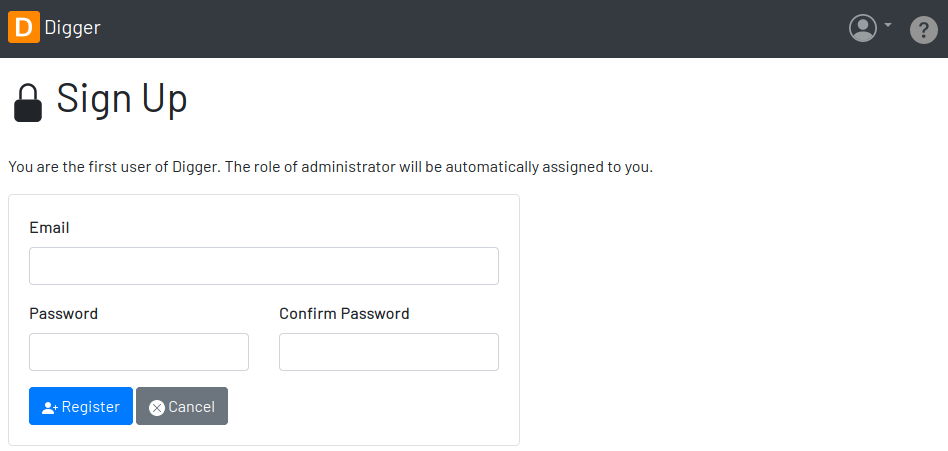Viewport: 948px width, 451px height.
Task: Click the circled X icon in Cancel
Action: (x=157, y=408)
